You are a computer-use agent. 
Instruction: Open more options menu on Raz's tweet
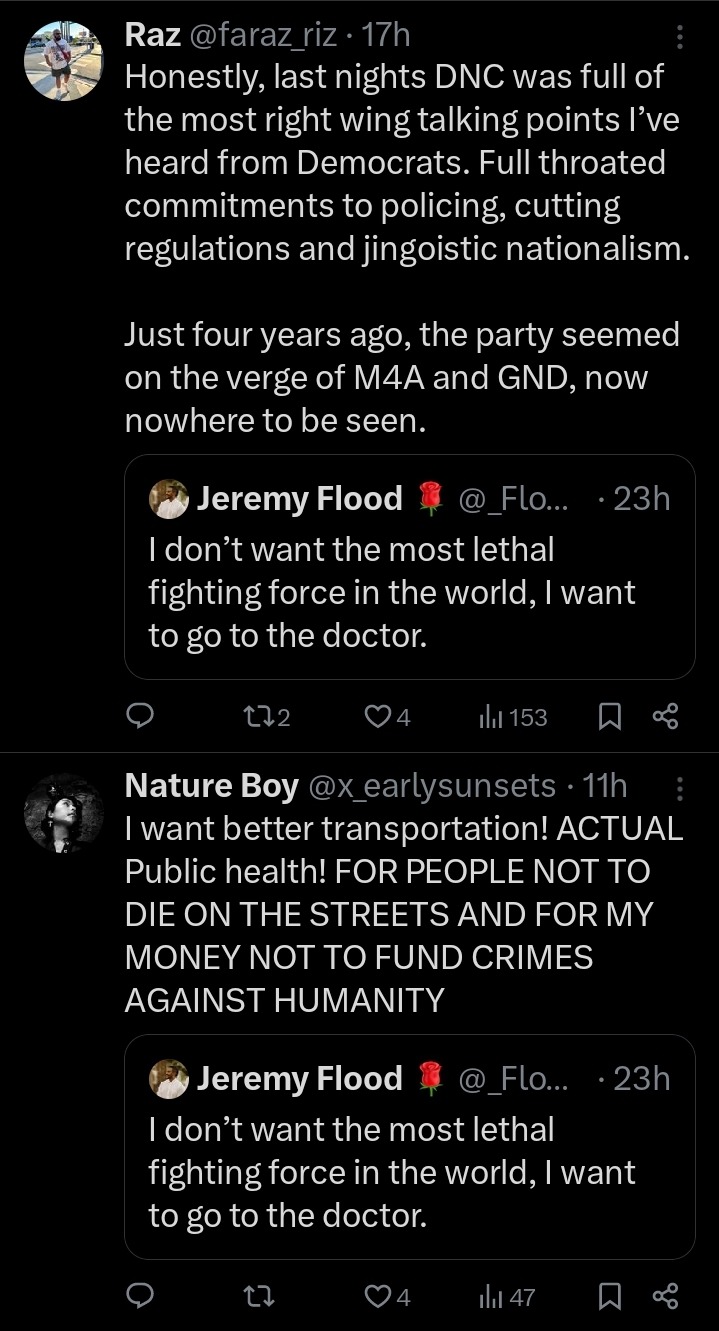(680, 37)
